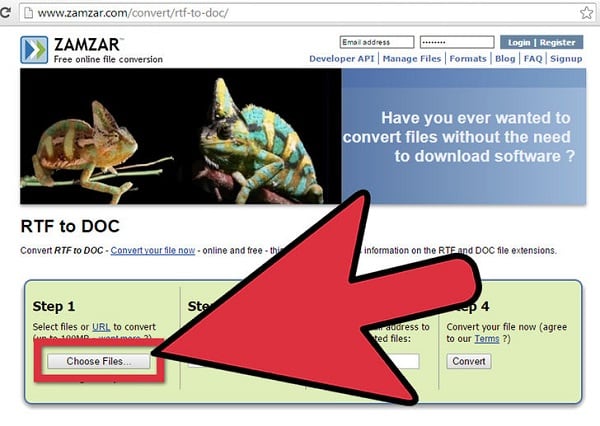Image resolution: width=600 pixels, height=426 pixels.
Task: Follow the 'Convert your file now' link
Action: 153,251
